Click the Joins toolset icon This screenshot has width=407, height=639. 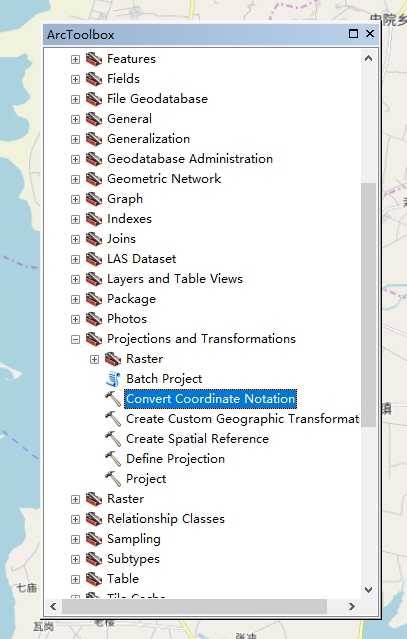(x=94, y=239)
